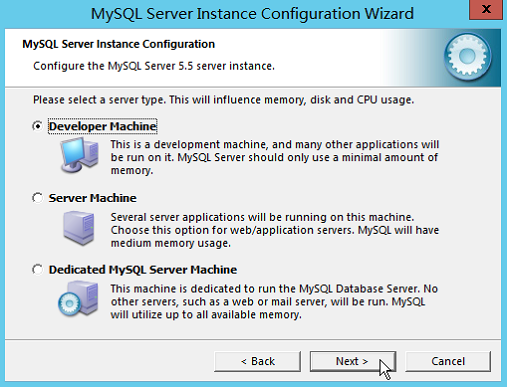Click the wizard window title bar text
The height and width of the screenshot is (387, 507).
coord(252,14)
